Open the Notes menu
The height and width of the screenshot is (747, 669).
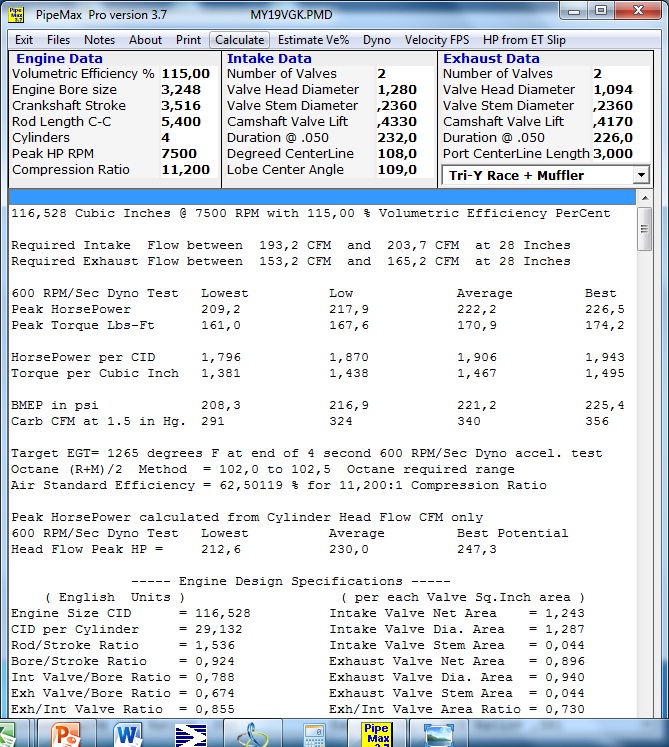point(100,40)
